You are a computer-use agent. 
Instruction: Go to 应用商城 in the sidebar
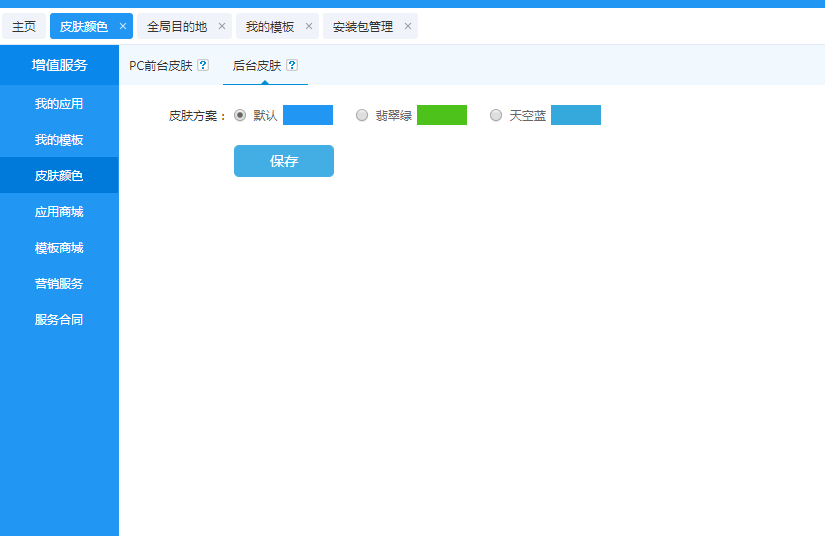coord(59,211)
